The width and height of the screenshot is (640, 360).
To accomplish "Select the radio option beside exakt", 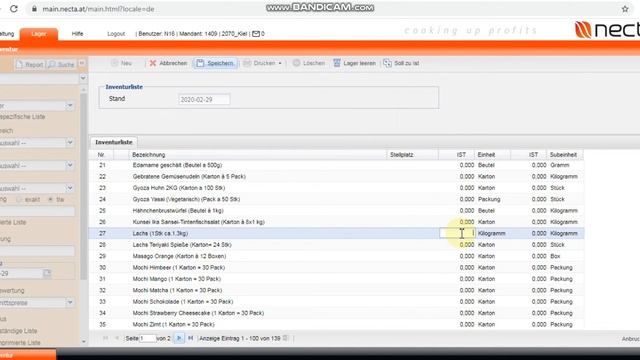I will pyautogui.click(x=51, y=200).
